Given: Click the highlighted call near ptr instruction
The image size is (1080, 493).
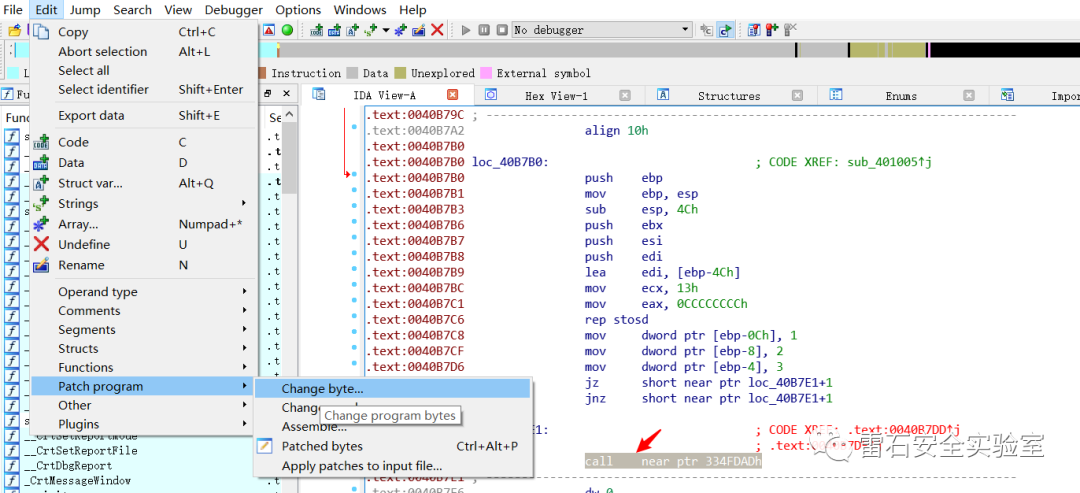Looking at the screenshot, I should tap(672, 462).
